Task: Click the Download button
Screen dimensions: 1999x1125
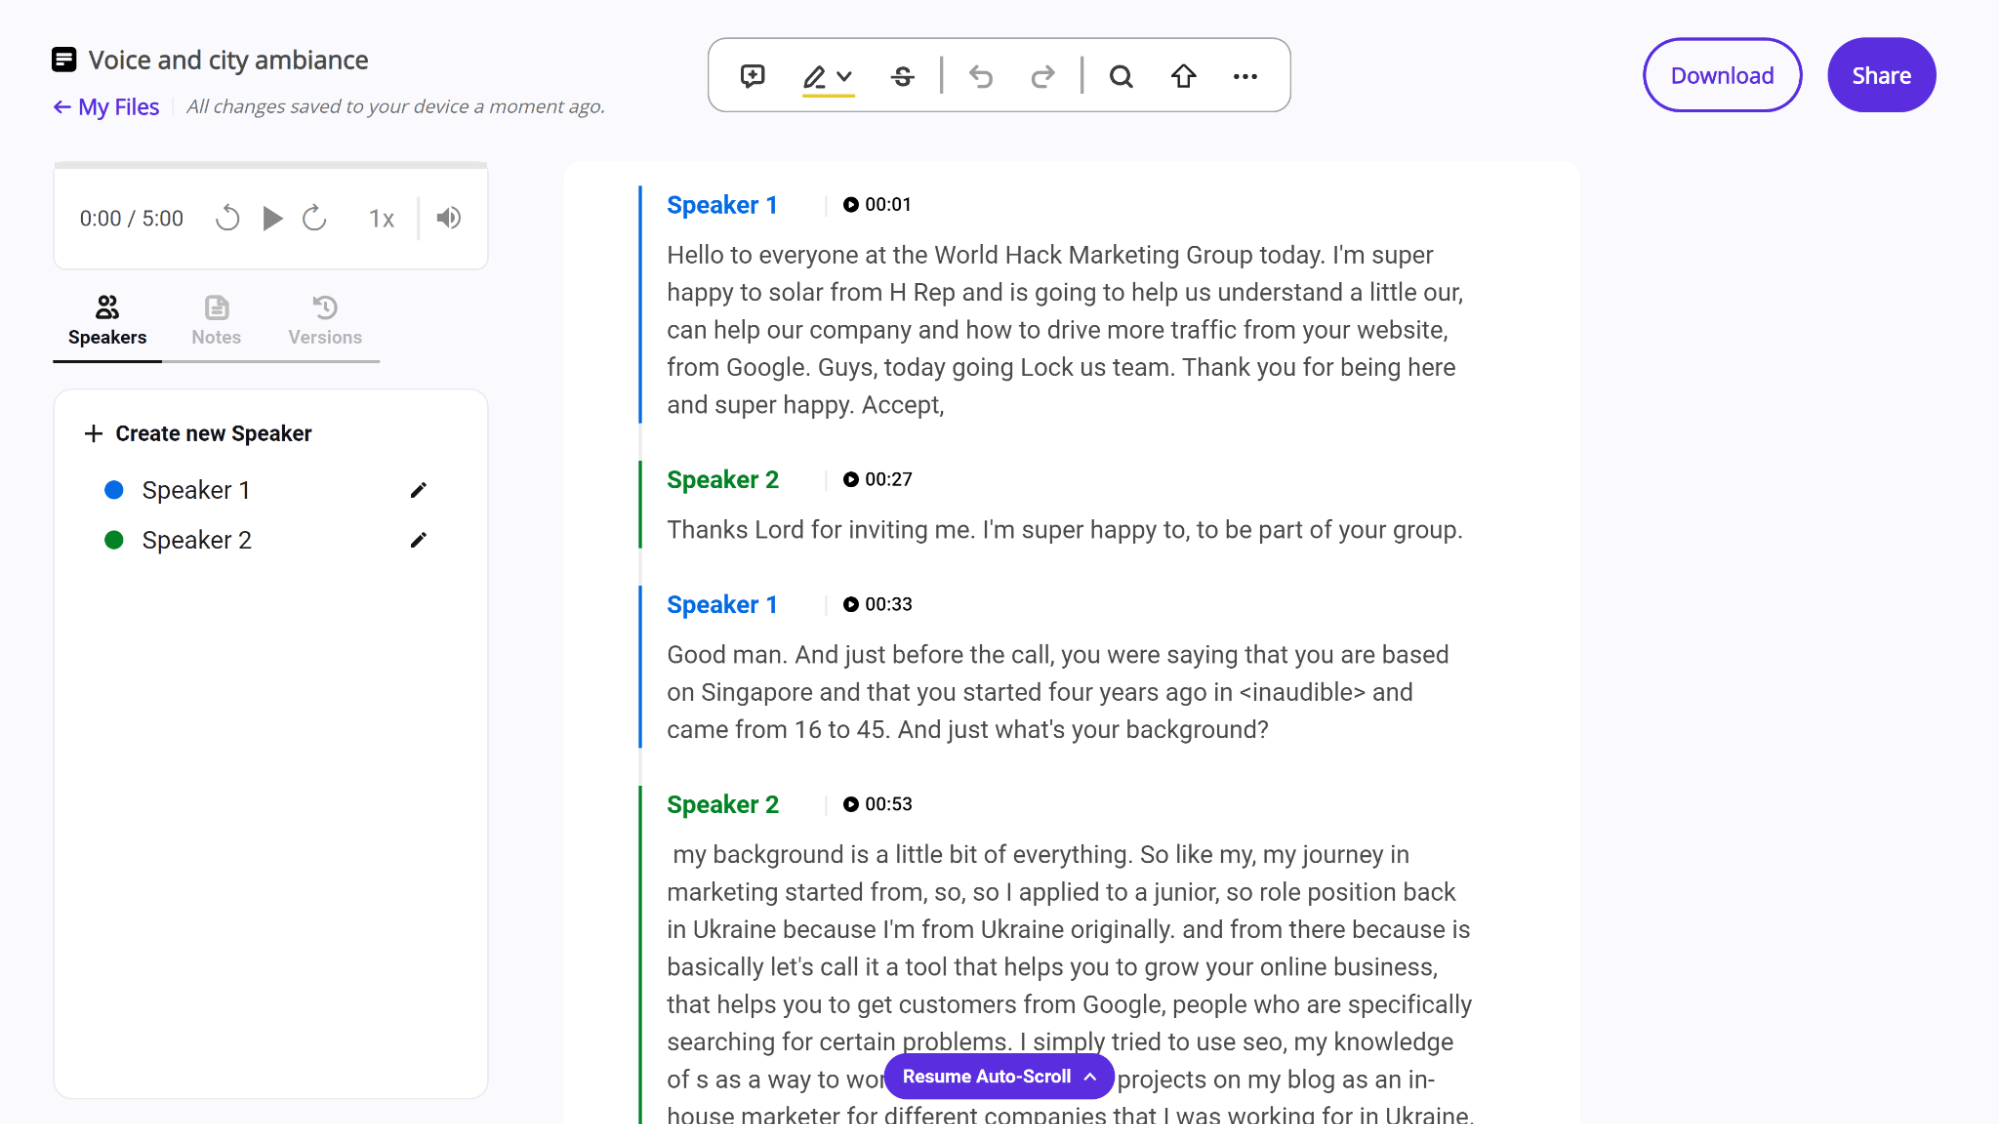Action: tap(1722, 76)
